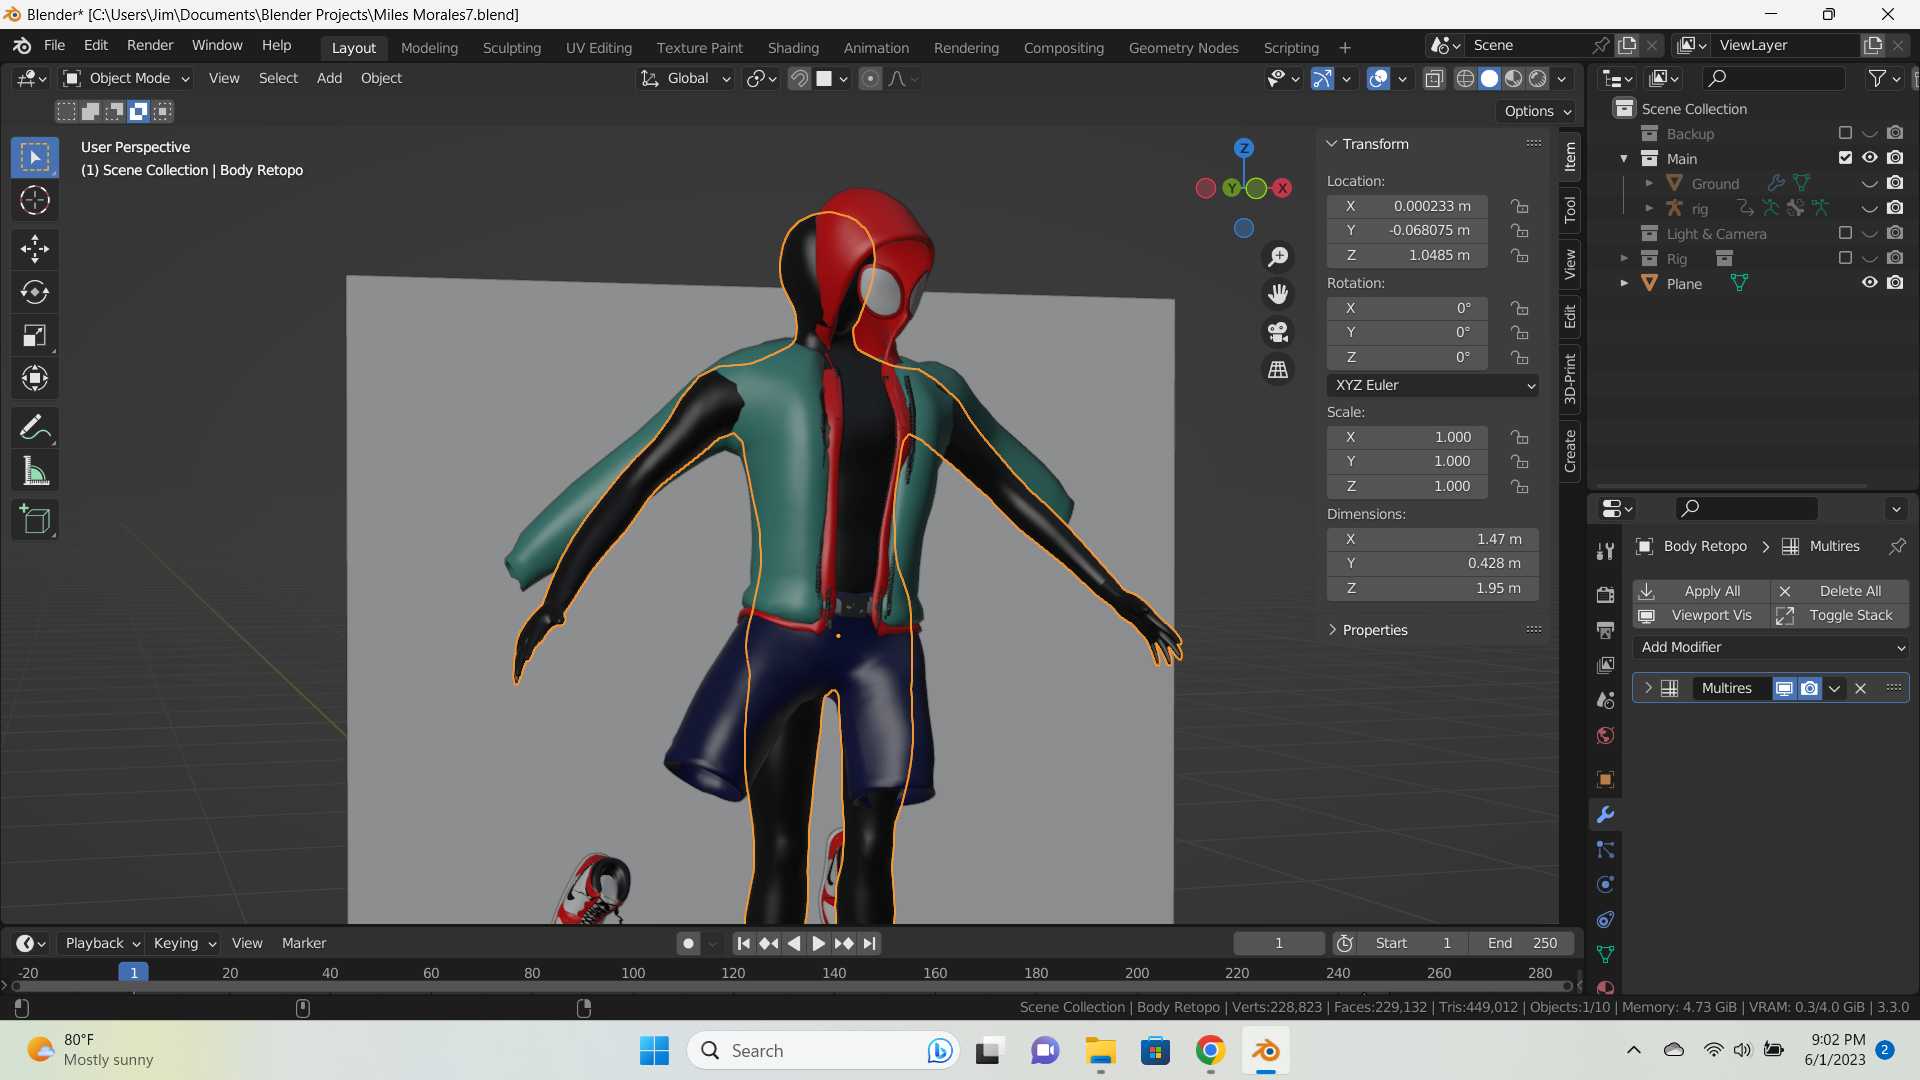The height and width of the screenshot is (1080, 1920).
Task: Click the Delete All button
Action: tap(1840, 592)
